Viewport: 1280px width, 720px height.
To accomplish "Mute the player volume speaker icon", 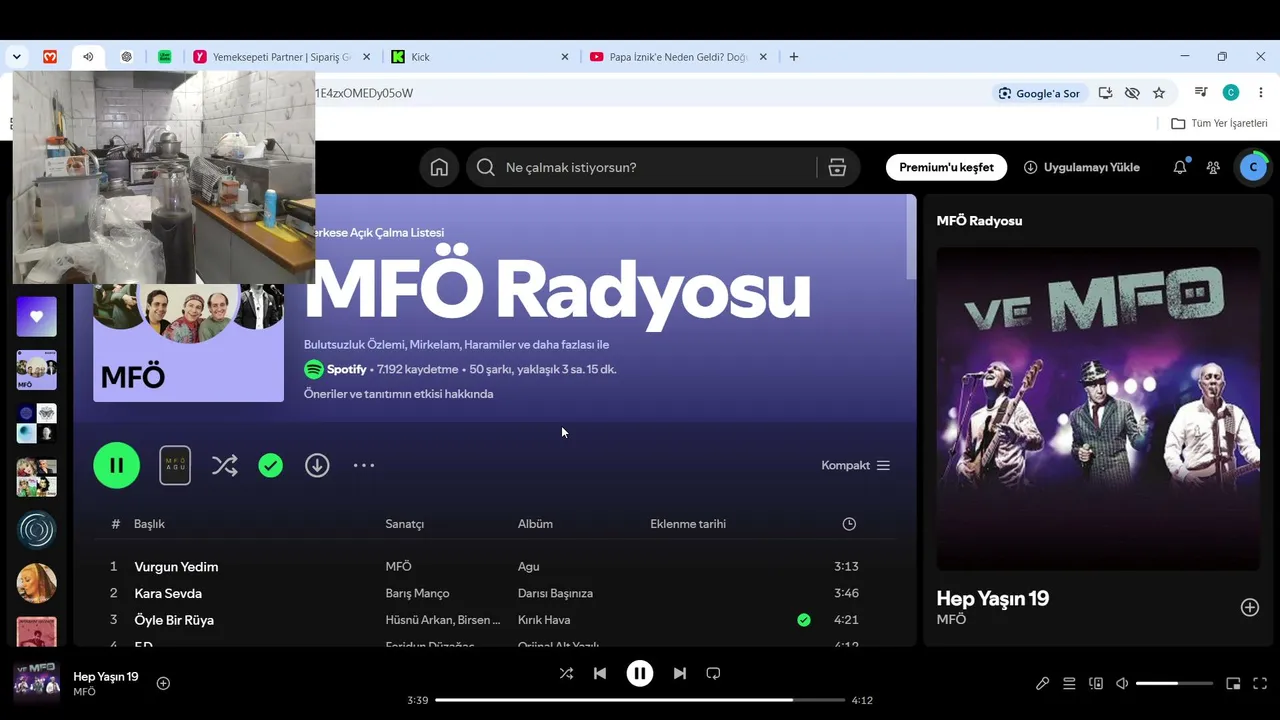I will (x=1122, y=683).
